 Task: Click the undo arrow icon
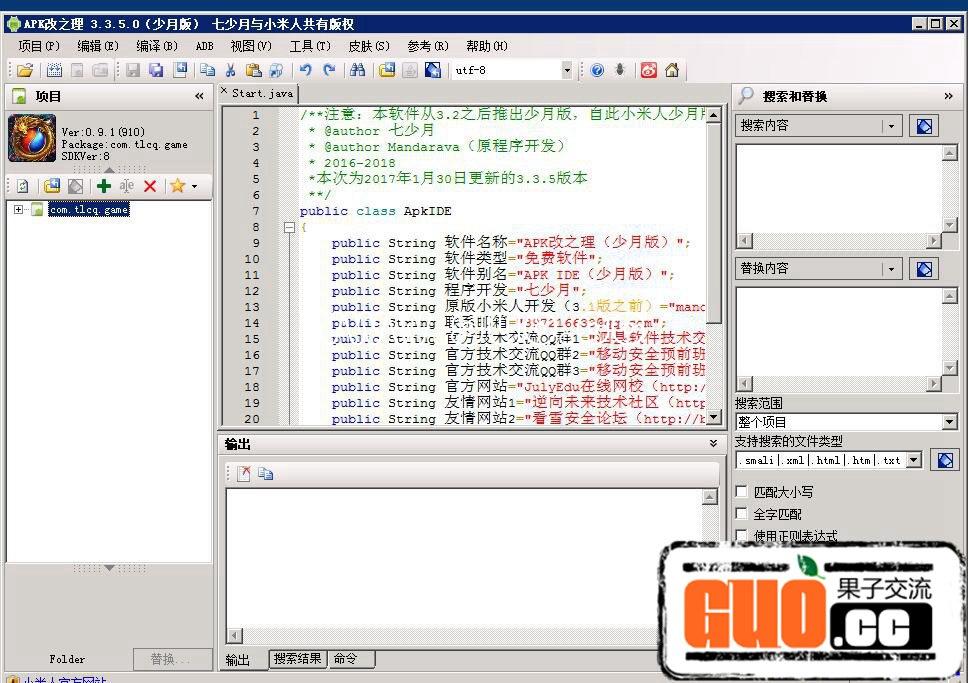(306, 70)
